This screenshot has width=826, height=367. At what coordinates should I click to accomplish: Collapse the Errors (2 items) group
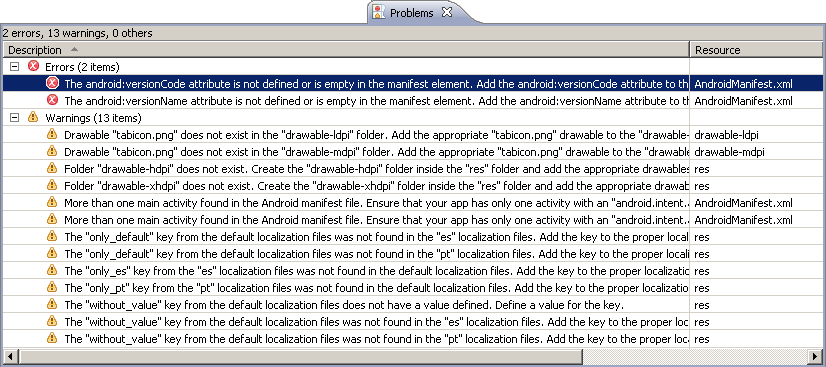tap(15, 67)
